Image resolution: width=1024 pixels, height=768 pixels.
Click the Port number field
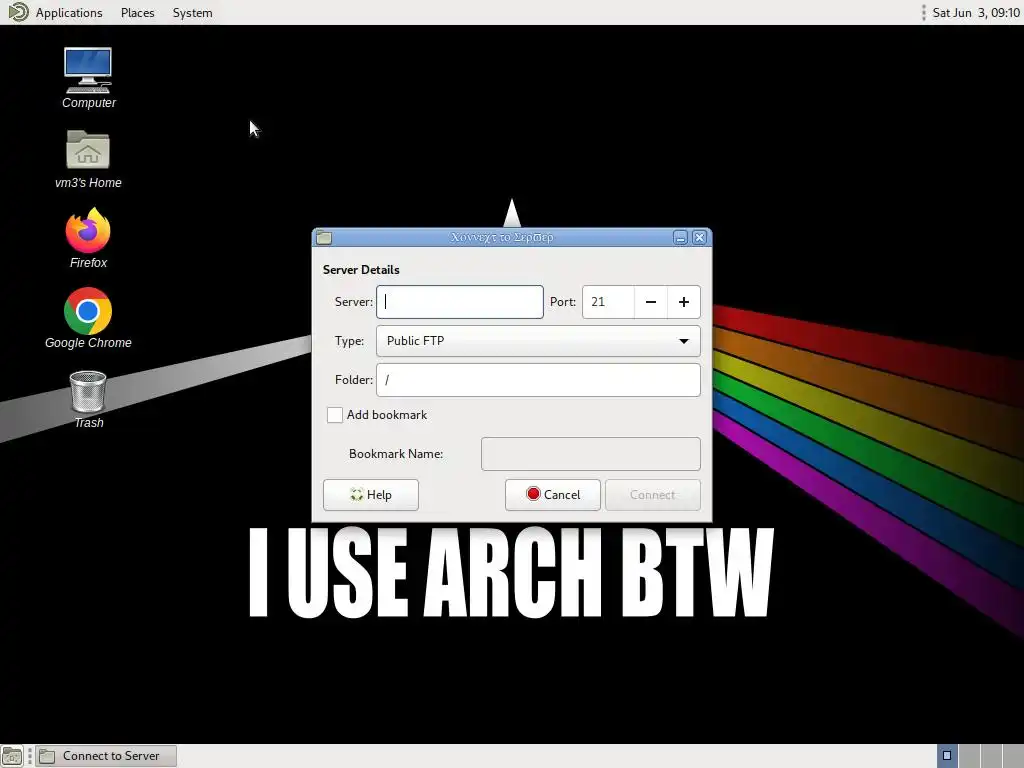point(608,302)
